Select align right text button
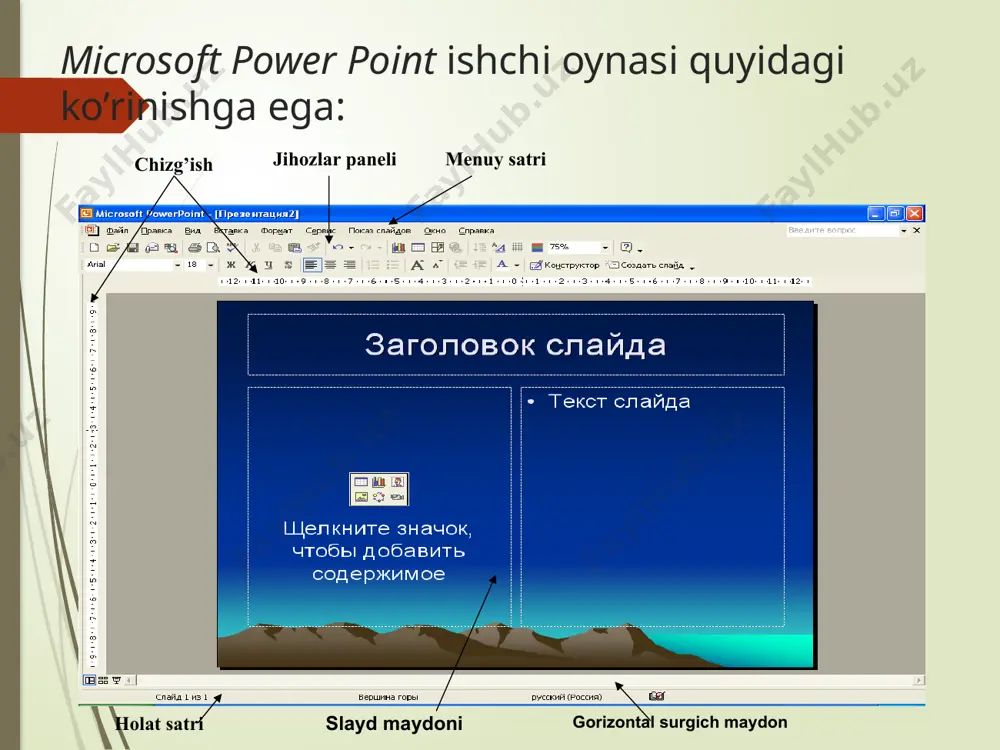The width and height of the screenshot is (1000, 750). (x=349, y=265)
